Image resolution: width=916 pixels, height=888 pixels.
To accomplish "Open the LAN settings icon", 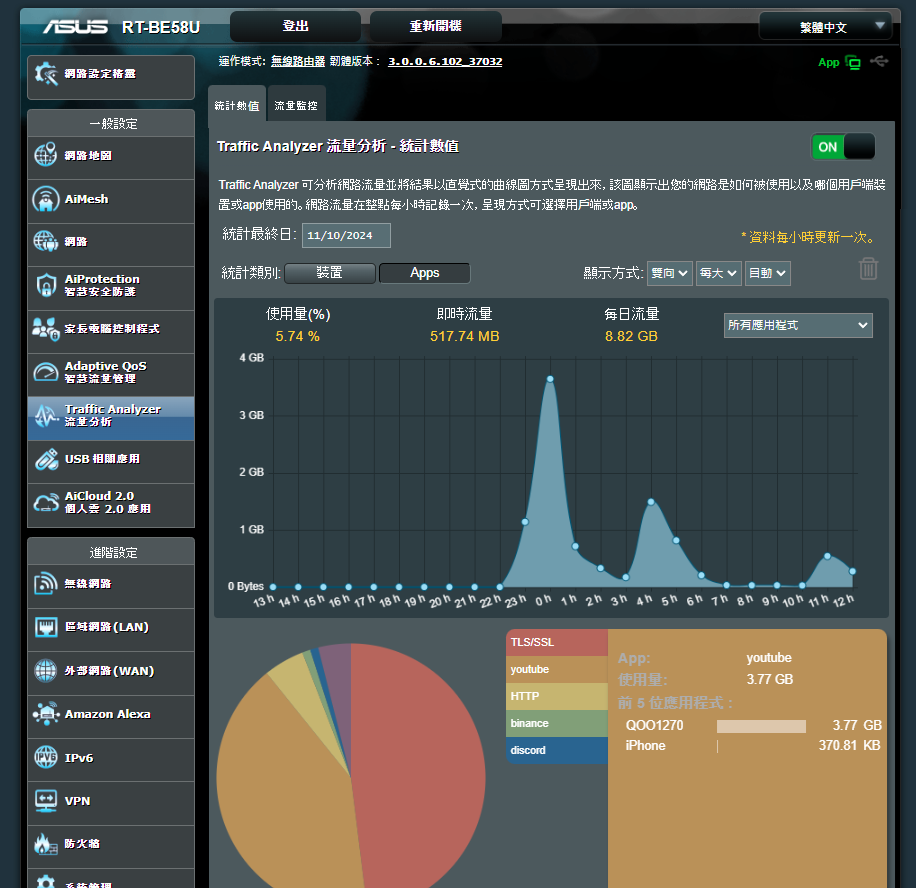I will pyautogui.click(x=46, y=627).
